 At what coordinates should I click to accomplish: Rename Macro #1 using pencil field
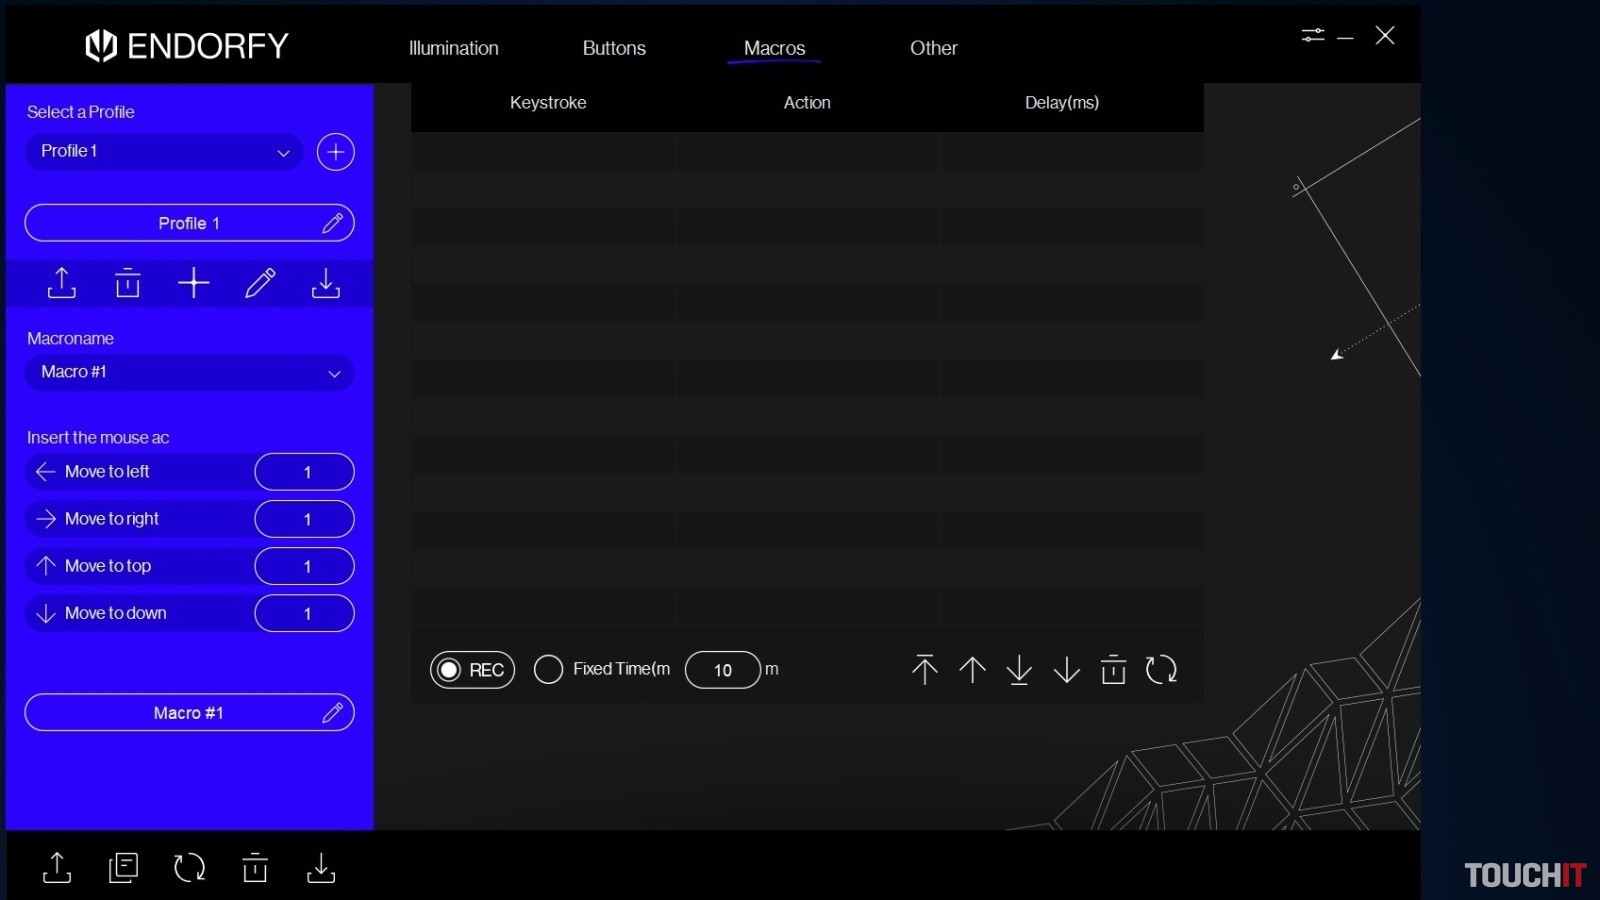pyautogui.click(x=332, y=713)
